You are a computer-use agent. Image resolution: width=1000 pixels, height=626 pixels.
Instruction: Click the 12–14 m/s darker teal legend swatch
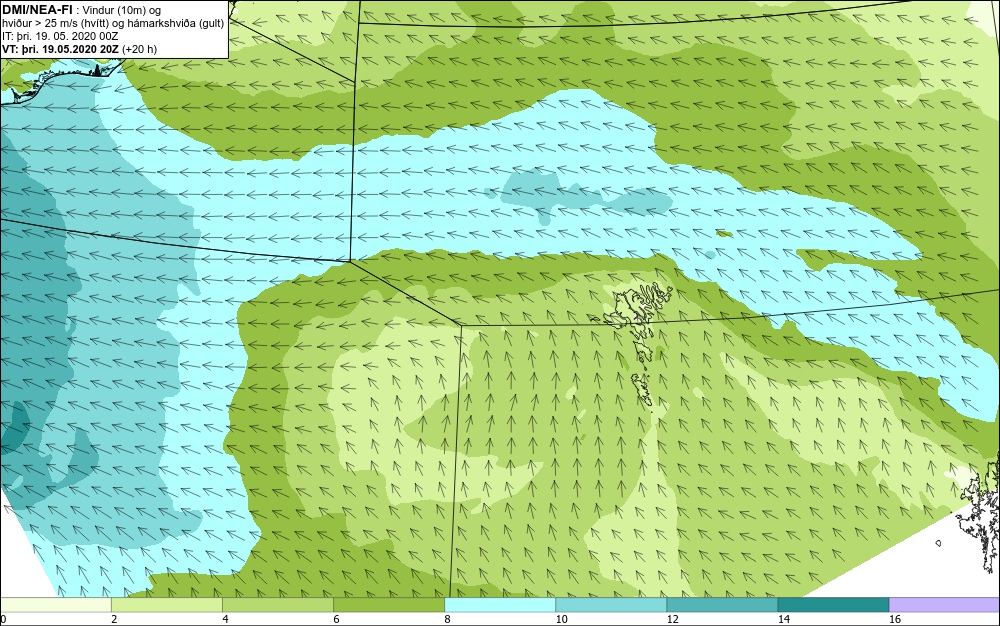pos(721,605)
